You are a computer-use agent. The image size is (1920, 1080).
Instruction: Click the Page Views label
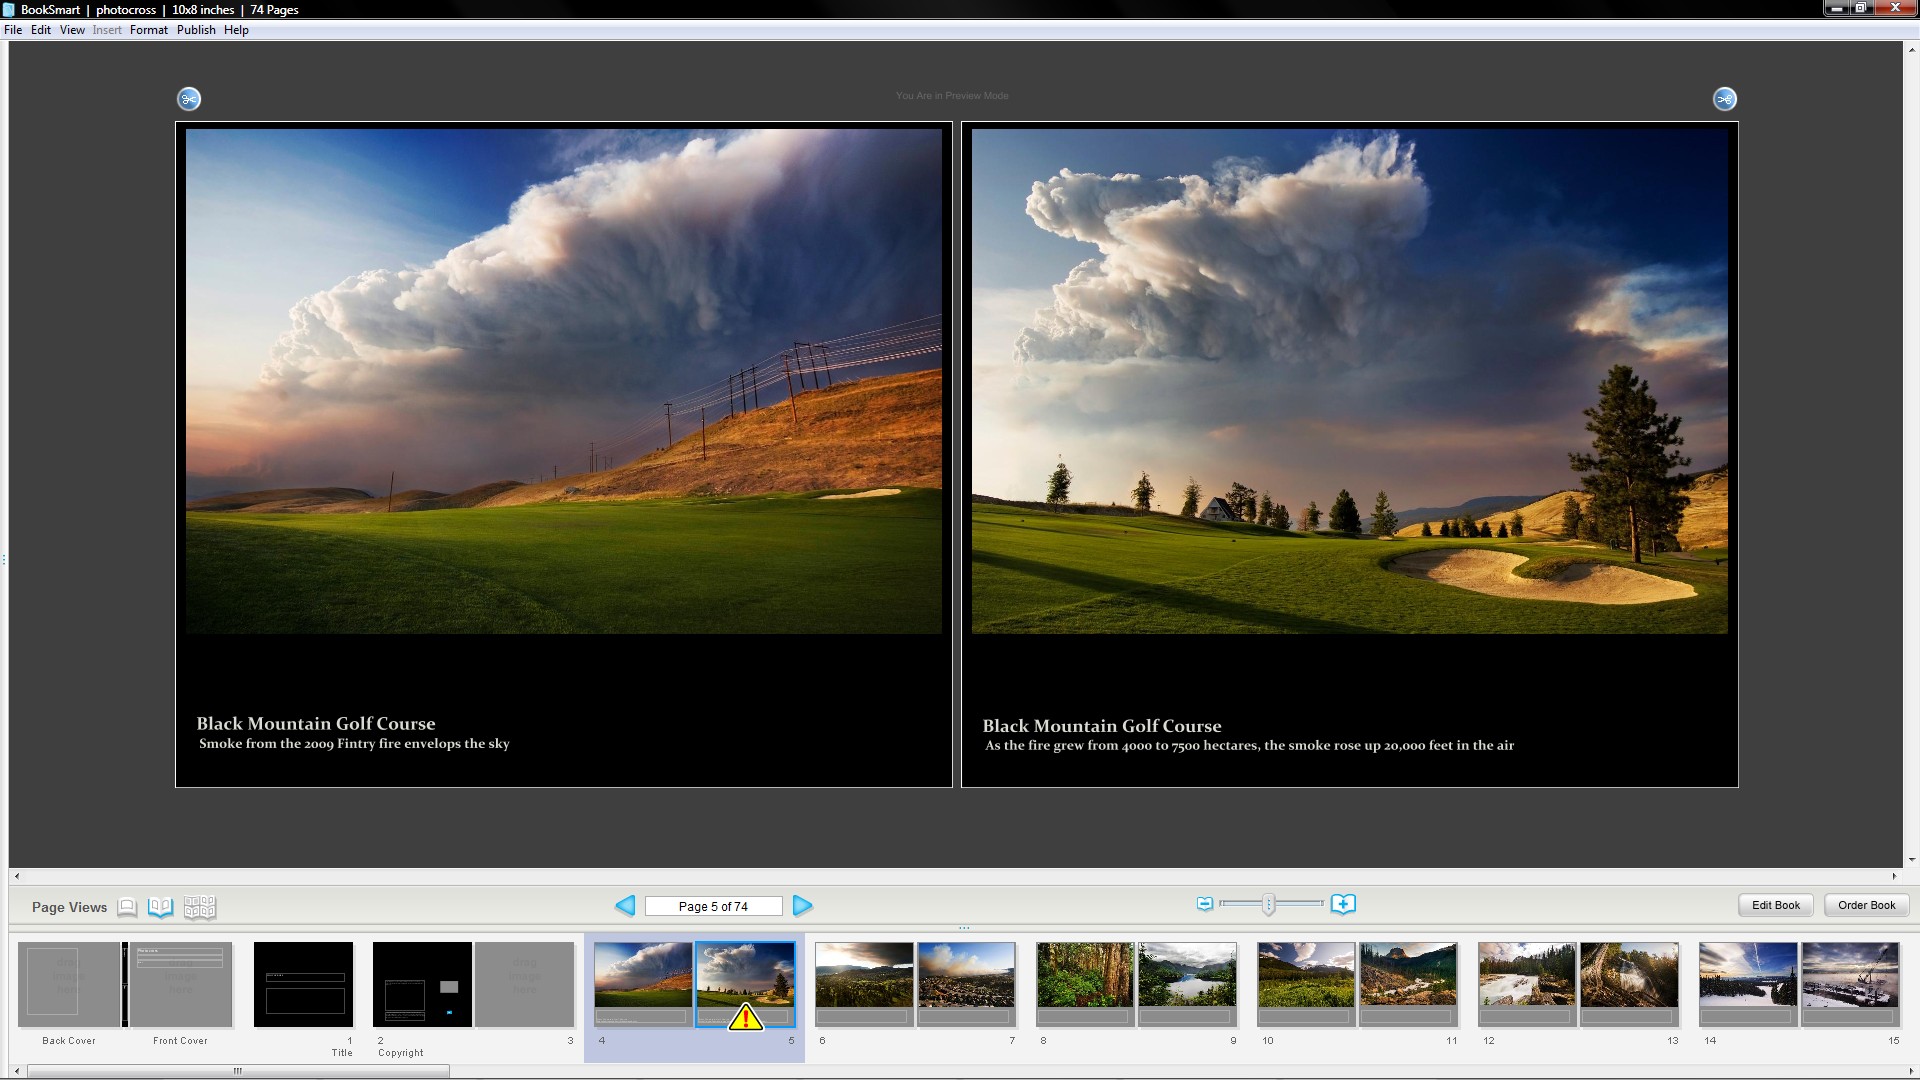coord(69,907)
